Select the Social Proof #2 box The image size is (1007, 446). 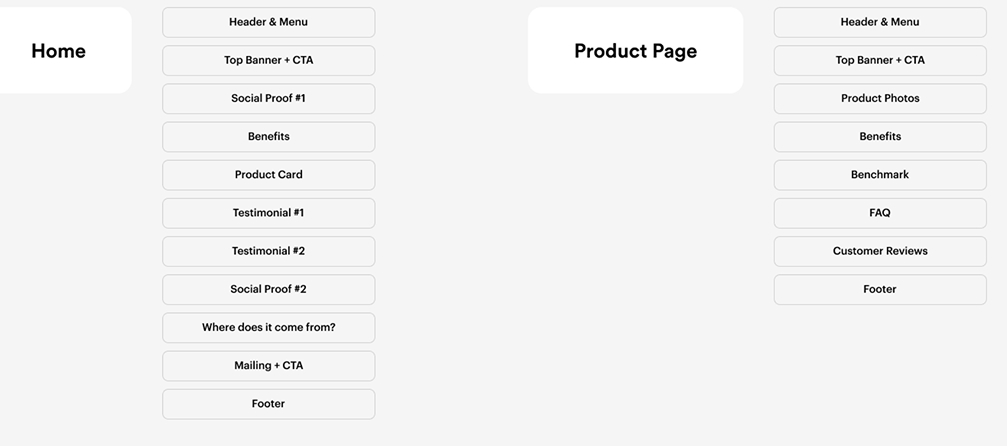click(268, 289)
